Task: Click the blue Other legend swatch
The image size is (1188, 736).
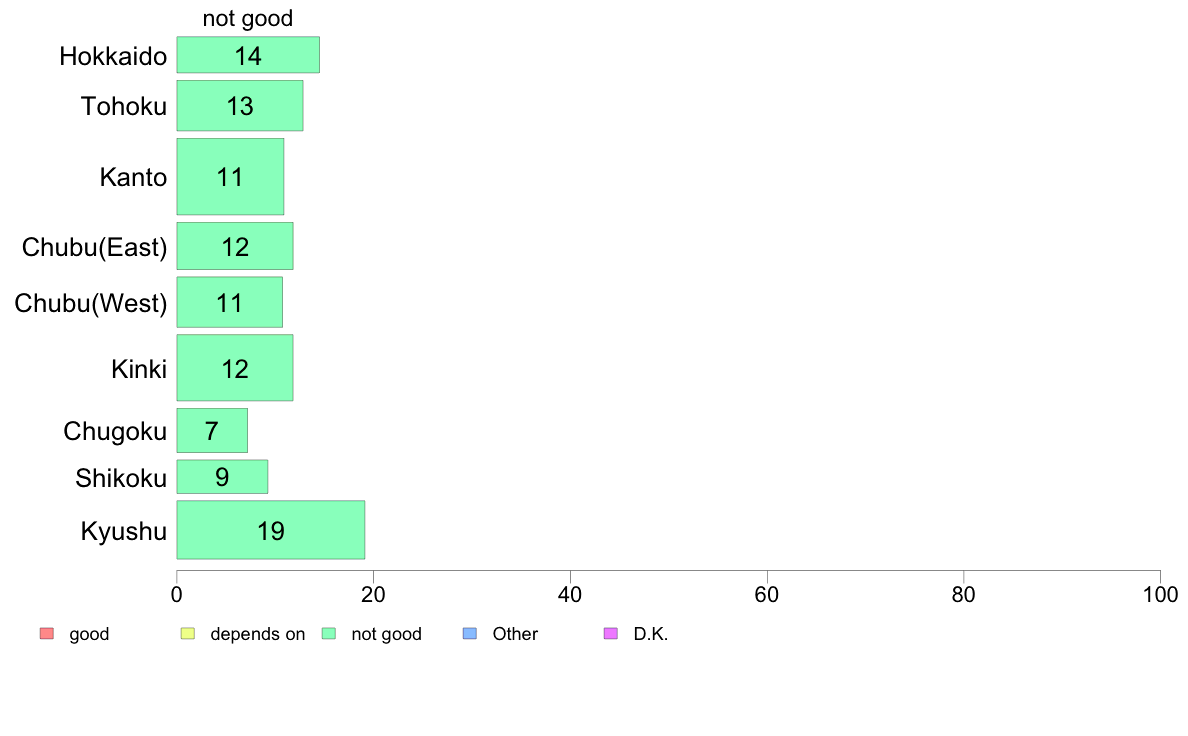Action: [x=470, y=634]
